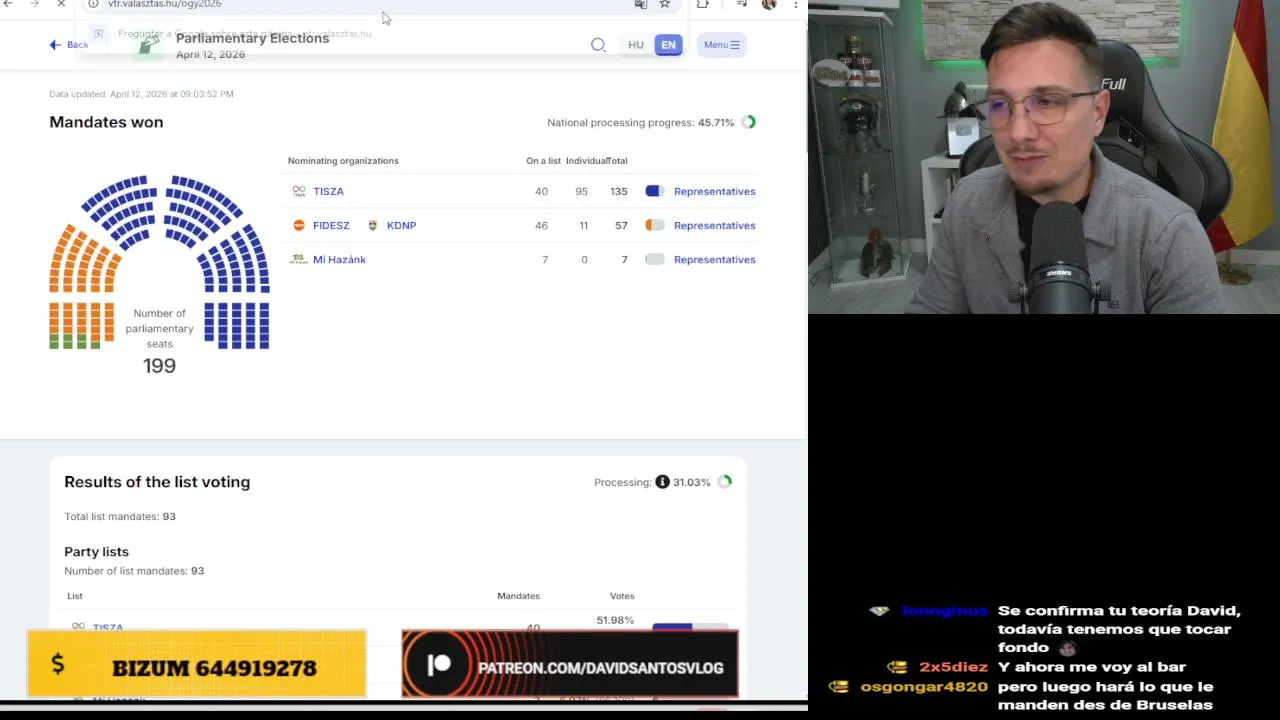Click Total list mandates: 93 text
Viewport: 1280px width, 720px height.
tap(120, 516)
